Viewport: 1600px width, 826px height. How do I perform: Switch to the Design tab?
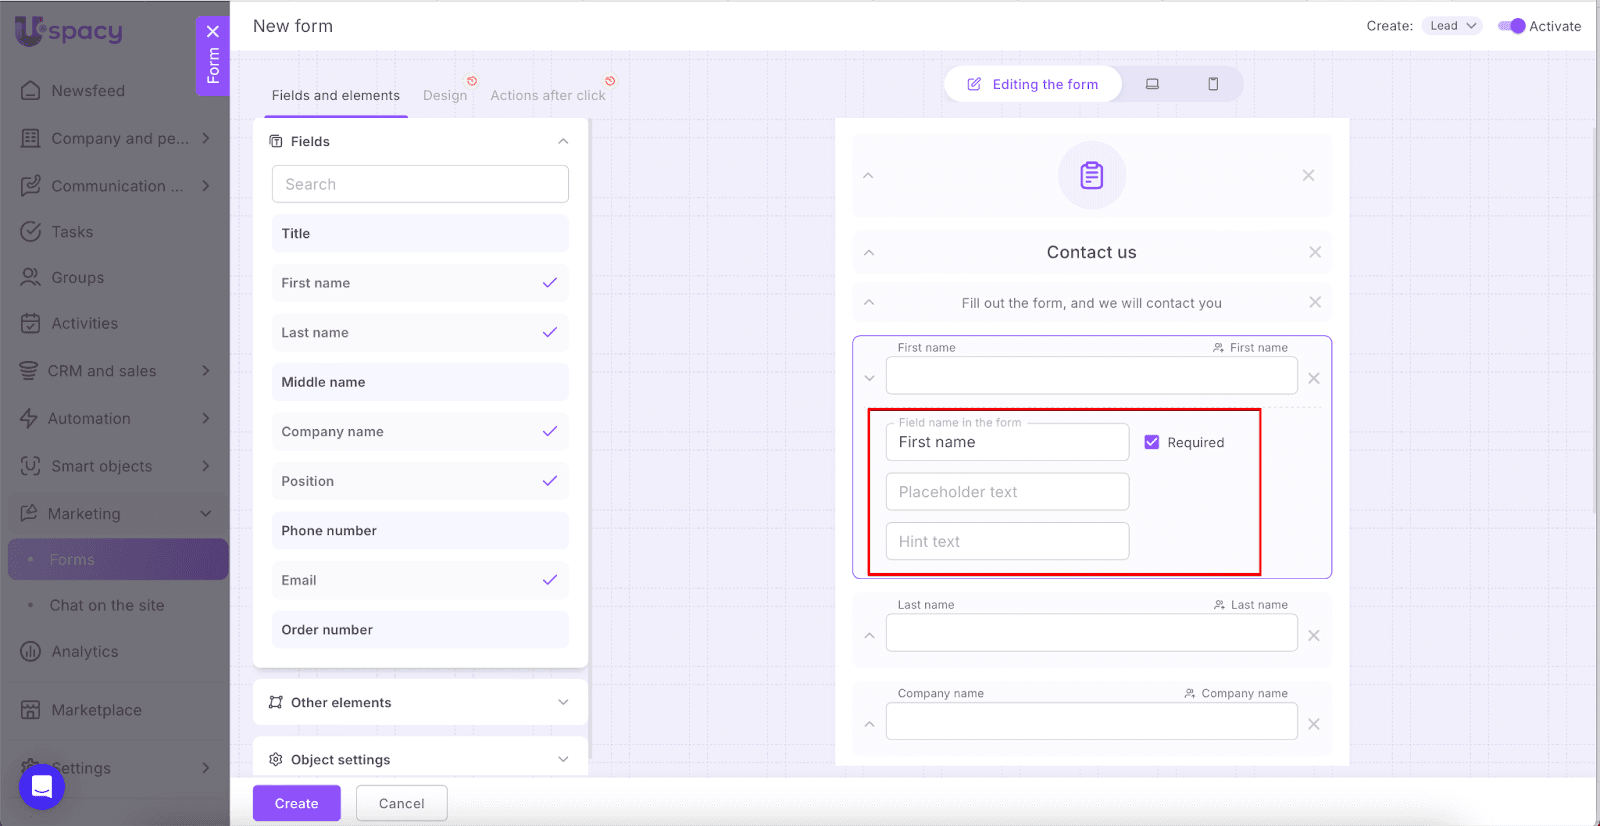tap(445, 95)
